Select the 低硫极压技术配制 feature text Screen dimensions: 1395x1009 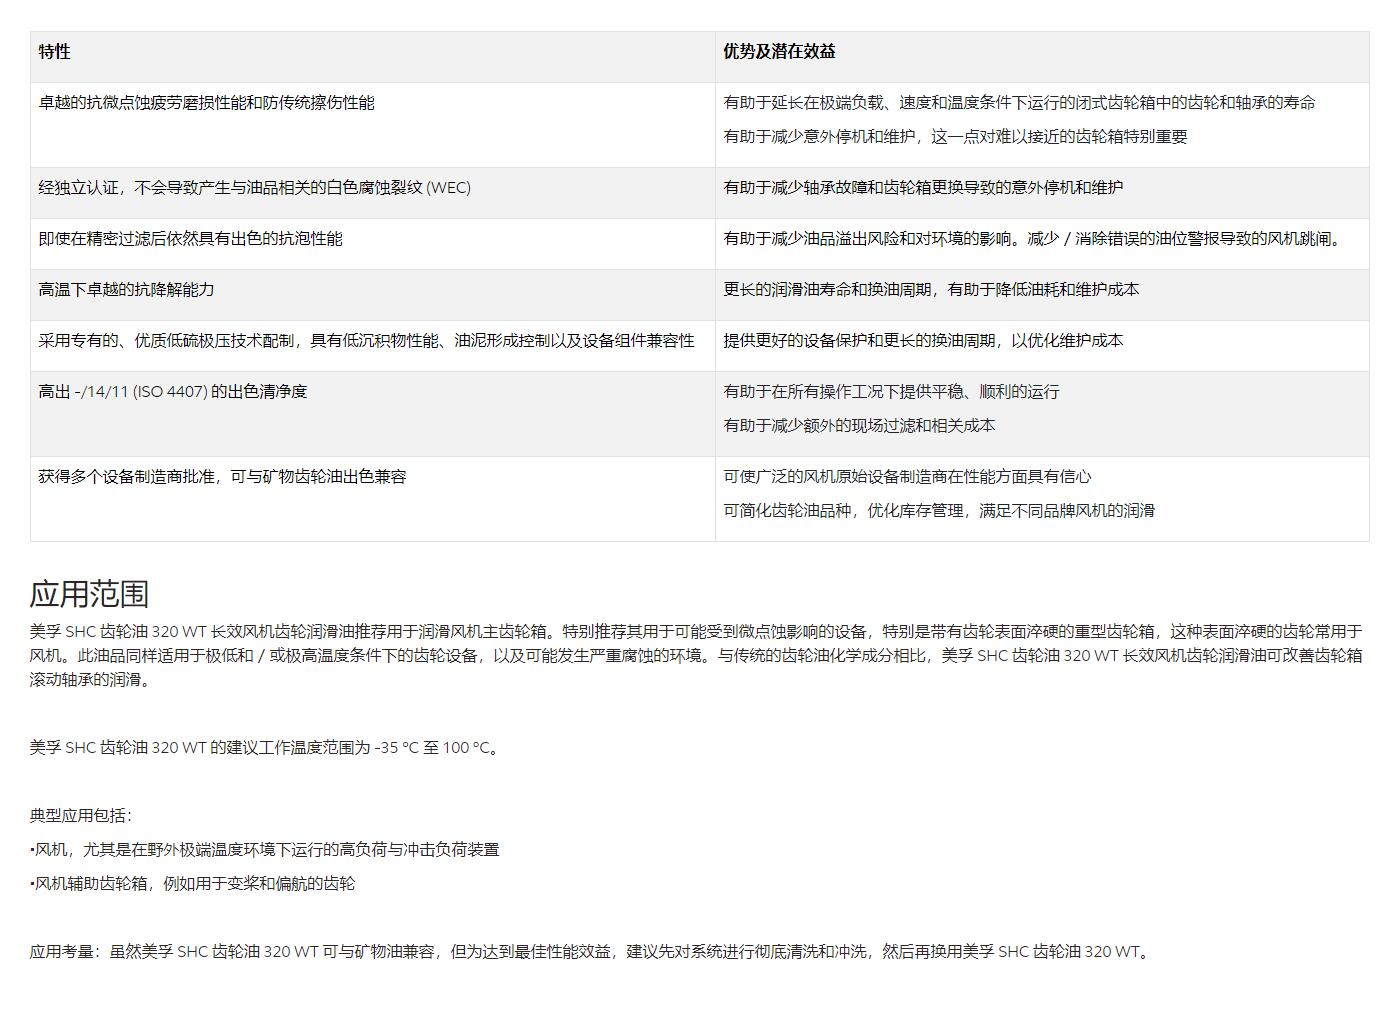tap(367, 341)
